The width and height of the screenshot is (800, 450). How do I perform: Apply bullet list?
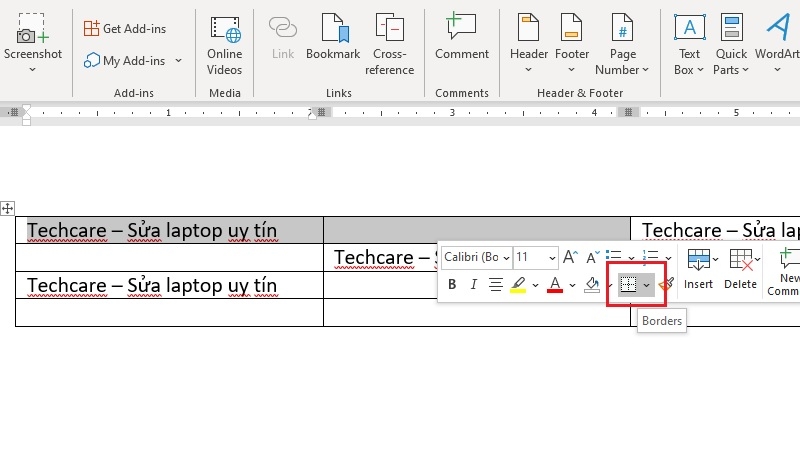(x=614, y=257)
